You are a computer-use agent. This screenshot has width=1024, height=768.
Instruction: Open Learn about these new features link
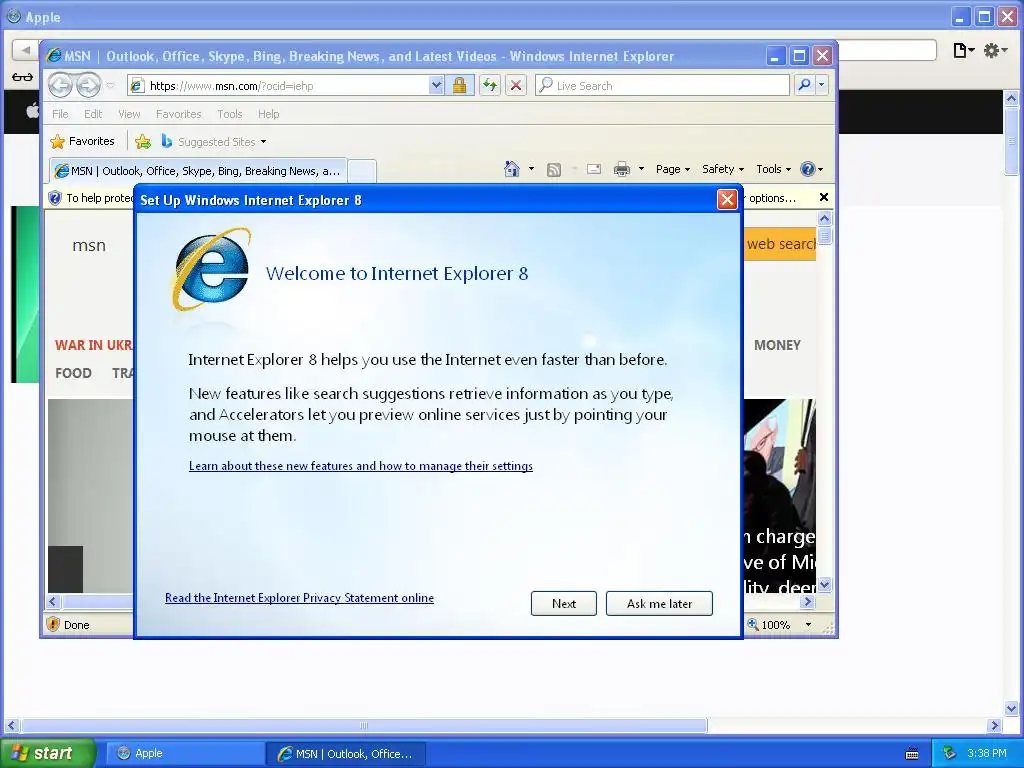coord(360,466)
